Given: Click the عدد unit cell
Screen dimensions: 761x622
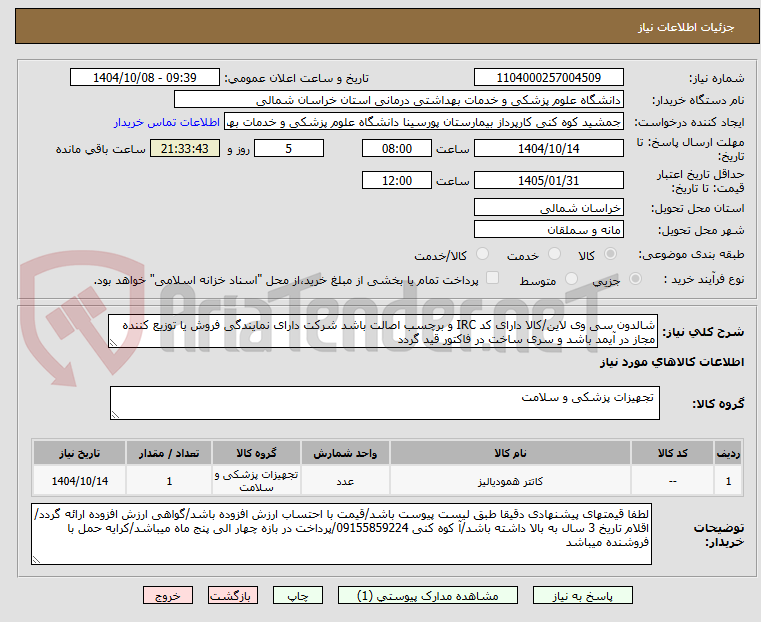Looking at the screenshot, I should (x=345, y=481).
